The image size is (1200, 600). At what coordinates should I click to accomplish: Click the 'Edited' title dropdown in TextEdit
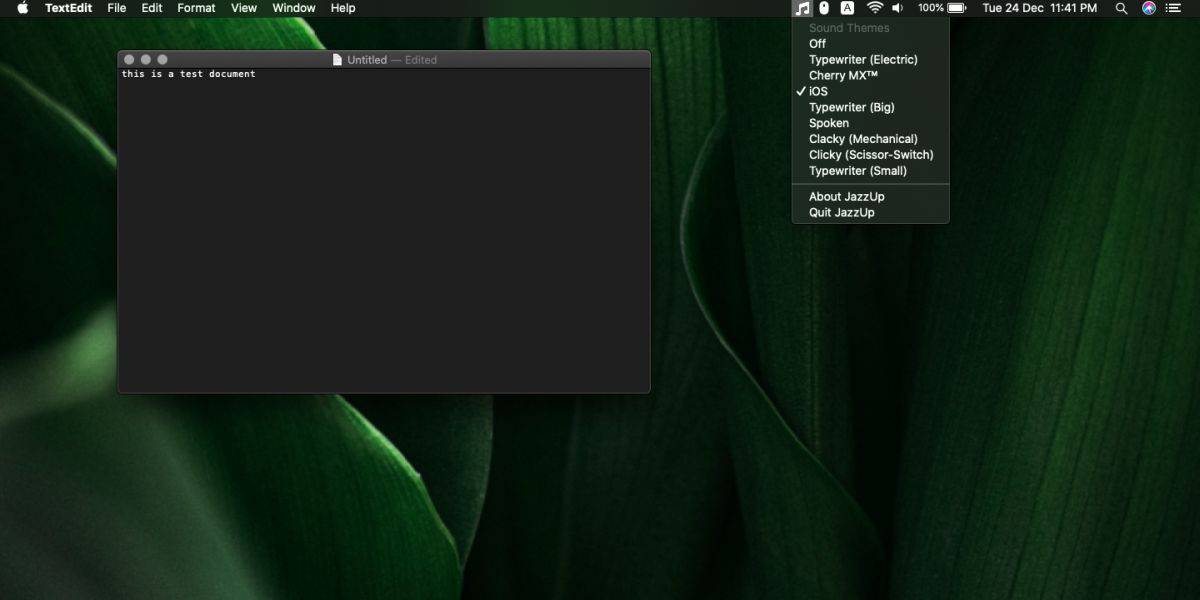(420, 60)
